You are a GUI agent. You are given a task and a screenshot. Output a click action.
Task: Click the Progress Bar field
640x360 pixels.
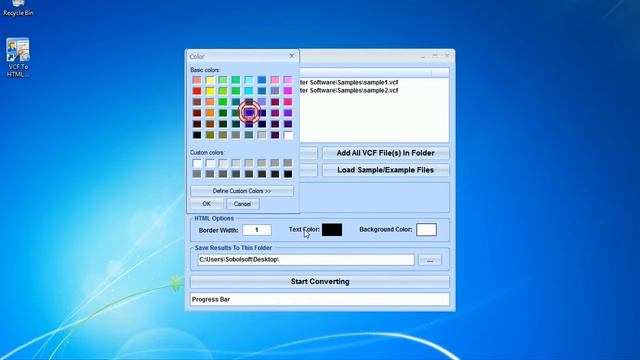(320, 300)
